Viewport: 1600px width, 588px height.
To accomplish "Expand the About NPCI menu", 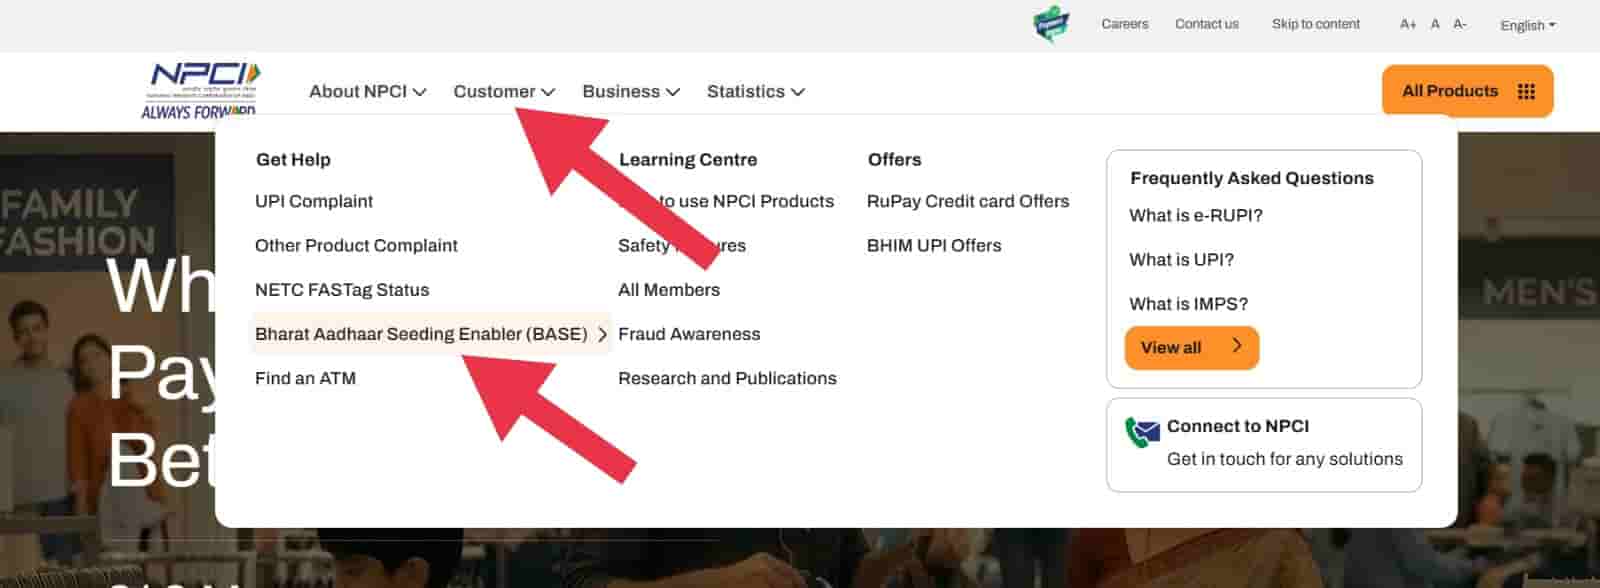I will [368, 91].
